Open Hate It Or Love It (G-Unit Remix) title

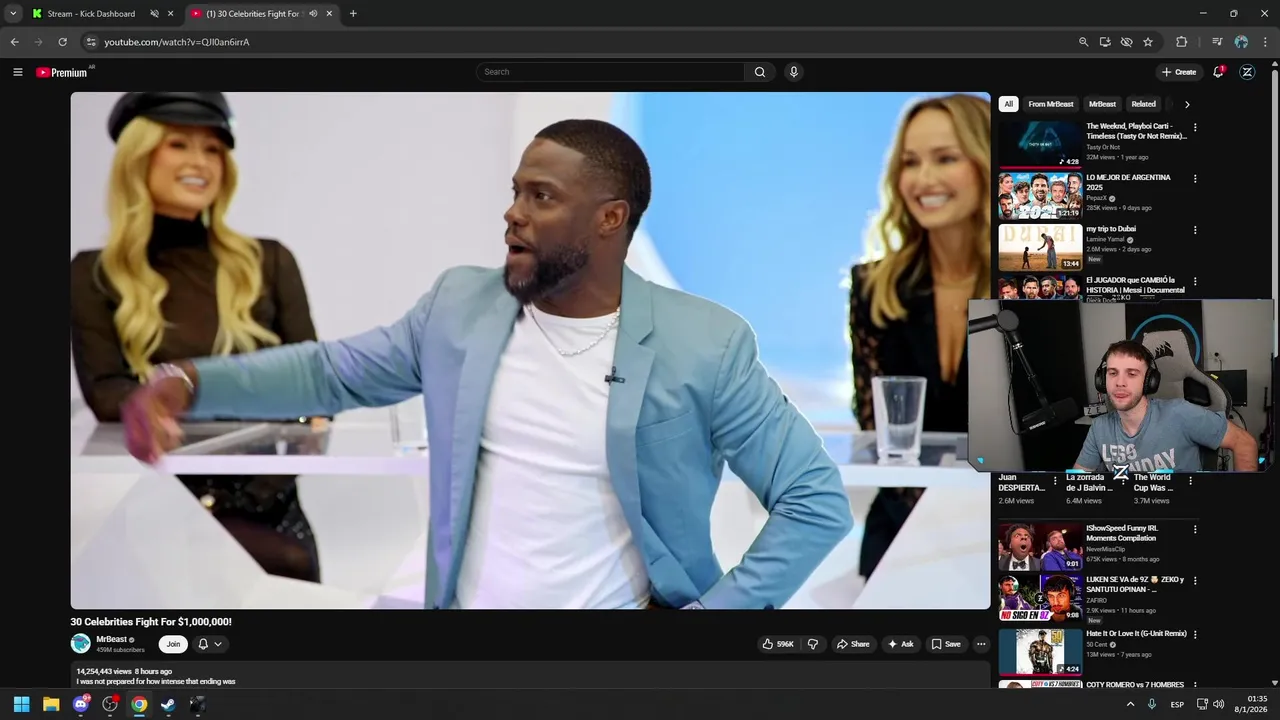tap(1136, 633)
